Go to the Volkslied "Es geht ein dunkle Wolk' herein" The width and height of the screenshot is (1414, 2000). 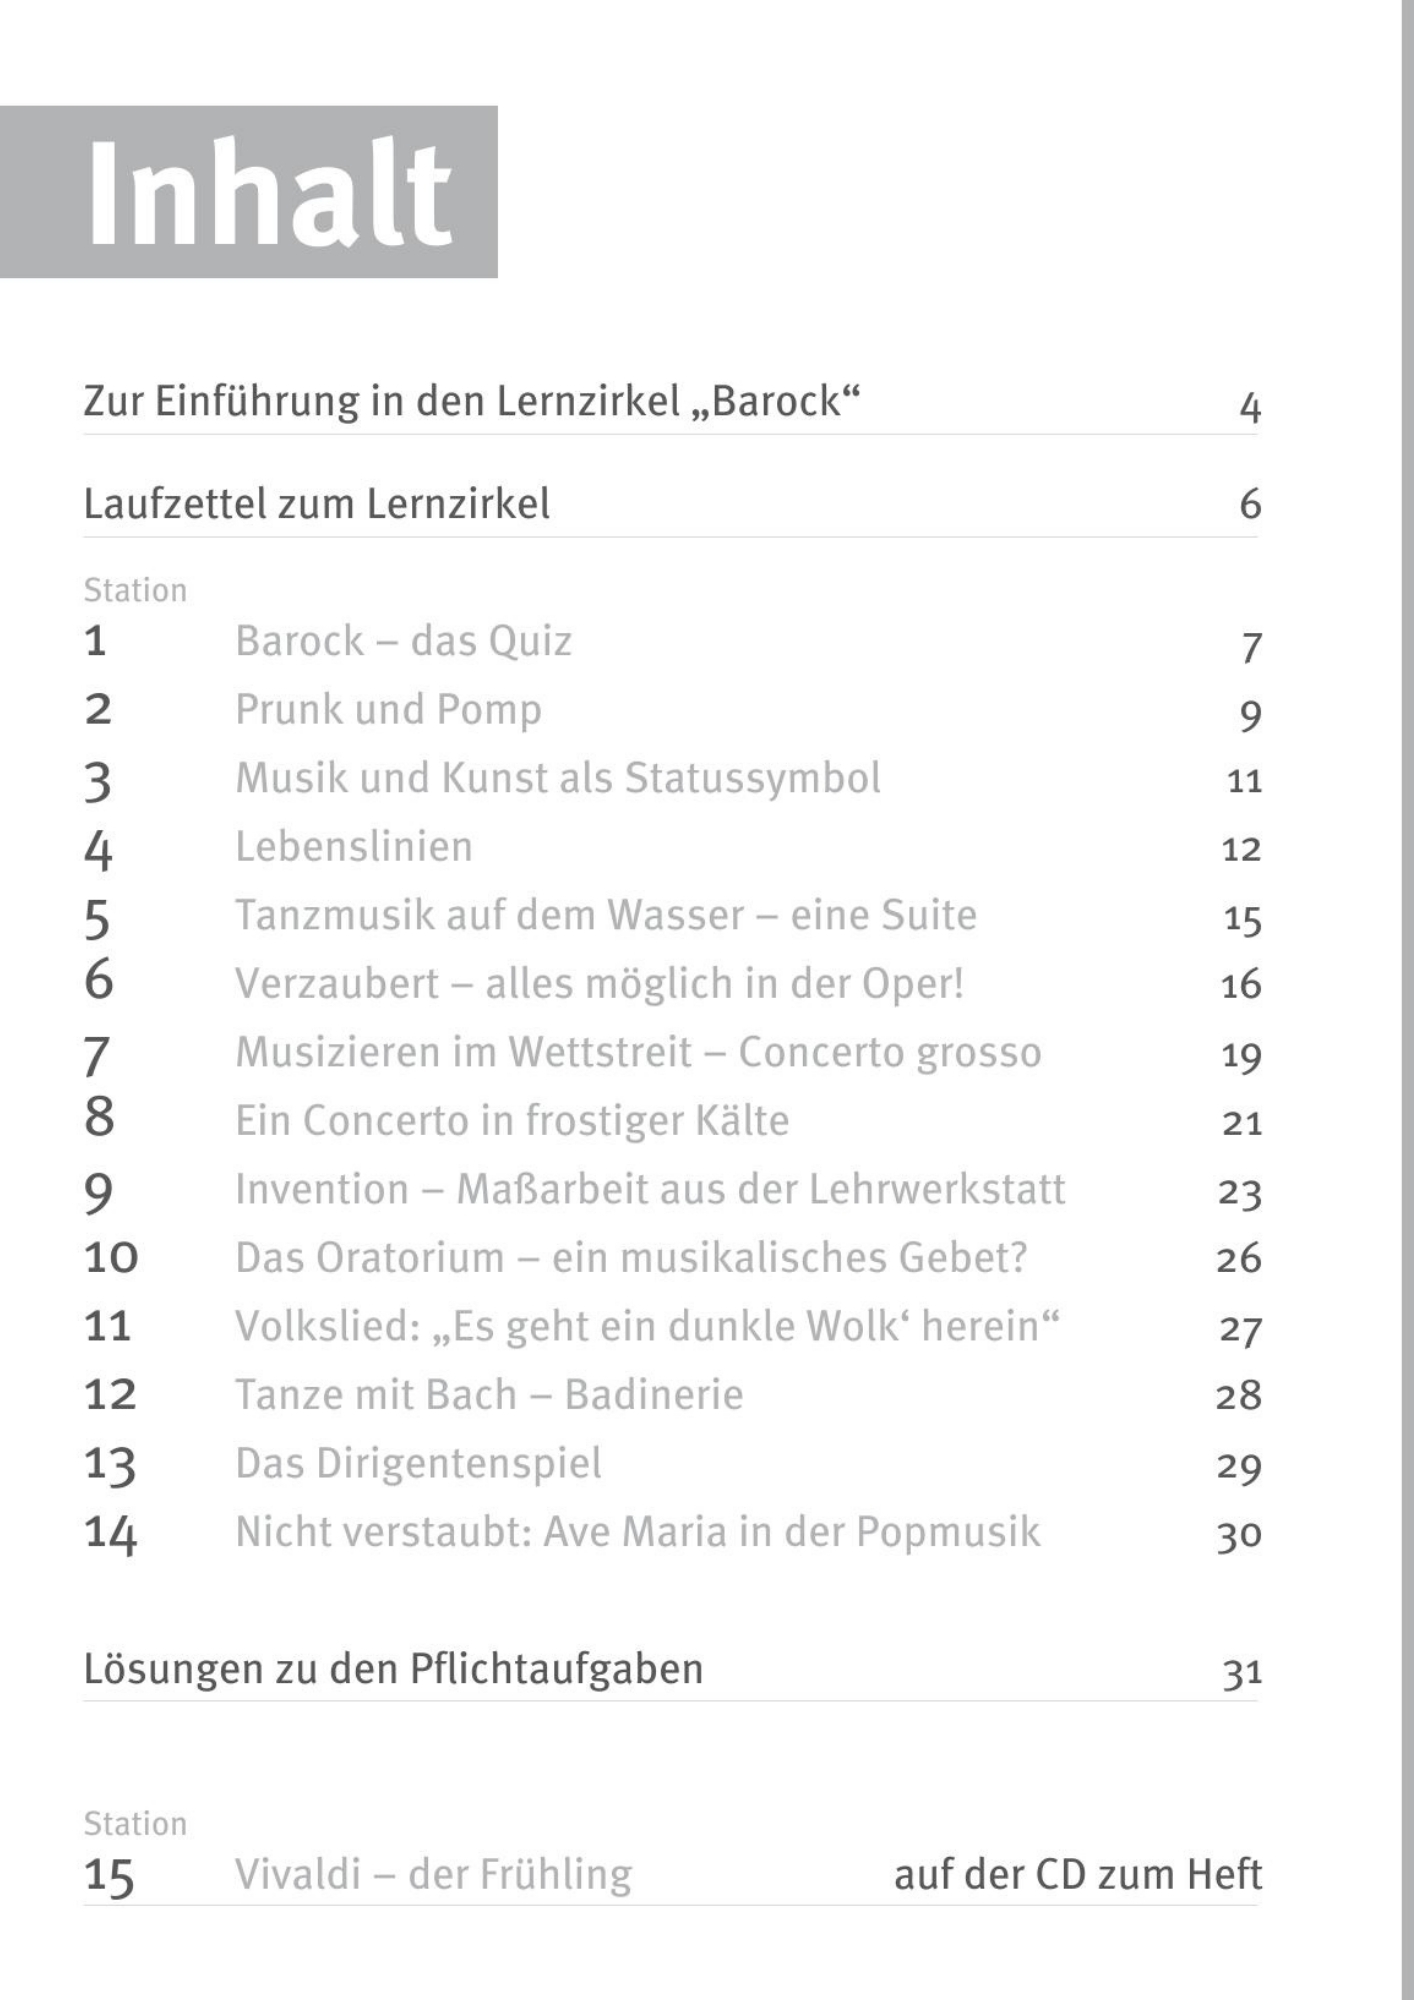coord(647,1327)
